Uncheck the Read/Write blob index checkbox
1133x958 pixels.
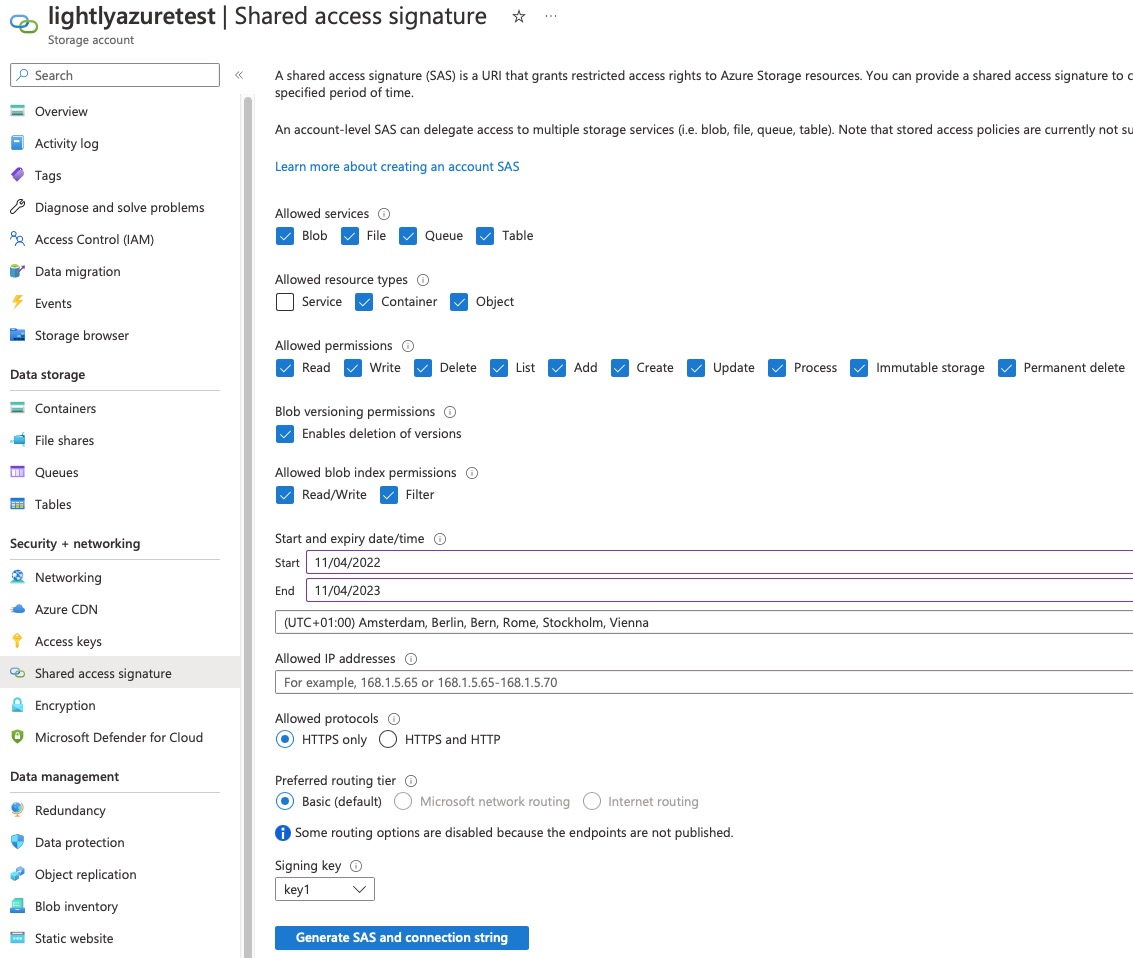(285, 495)
